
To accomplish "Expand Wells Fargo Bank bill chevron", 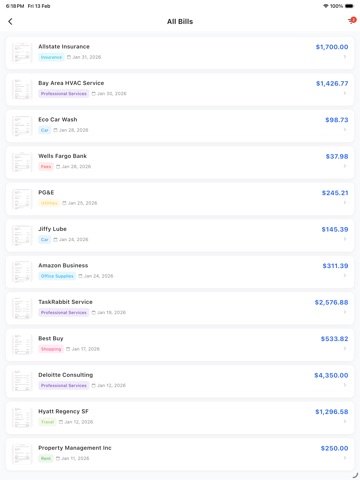I will 345,166.
